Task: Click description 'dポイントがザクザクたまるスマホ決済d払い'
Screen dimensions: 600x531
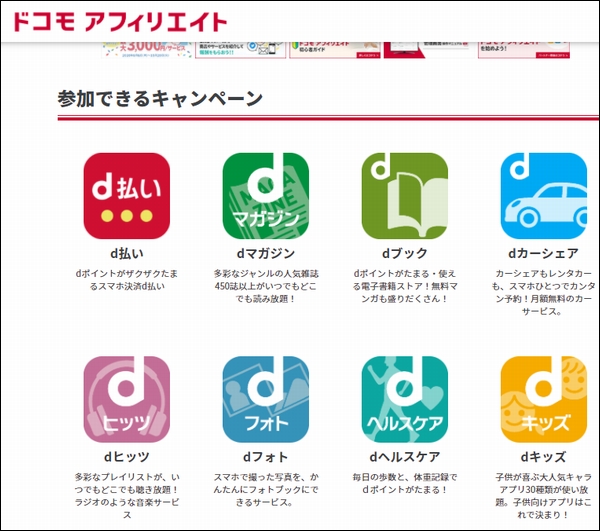Action: click(127, 280)
